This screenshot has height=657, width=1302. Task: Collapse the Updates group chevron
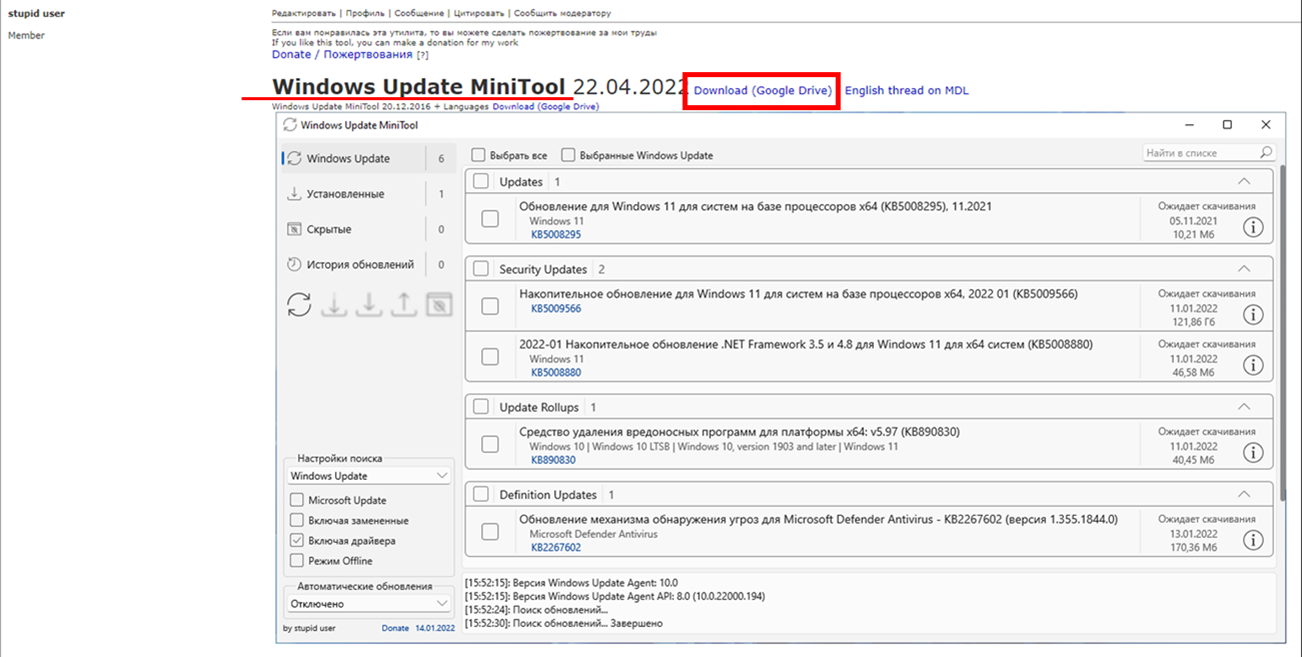pos(1244,182)
